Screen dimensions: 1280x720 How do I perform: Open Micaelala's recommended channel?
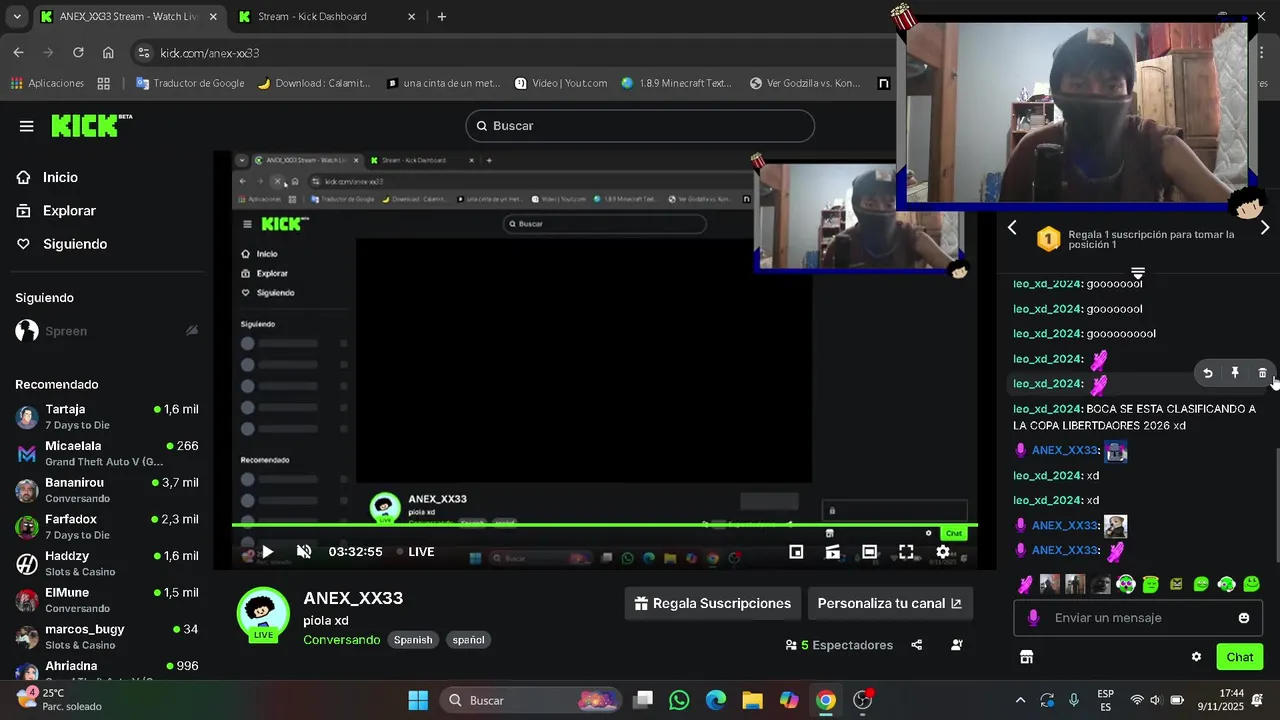(x=107, y=453)
